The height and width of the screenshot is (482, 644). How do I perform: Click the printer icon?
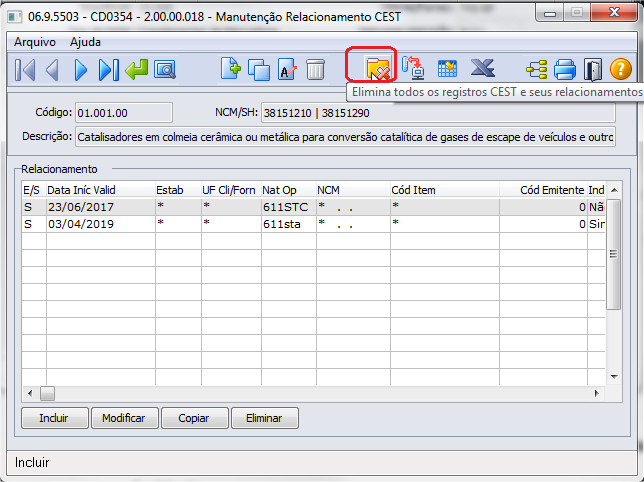(565, 69)
